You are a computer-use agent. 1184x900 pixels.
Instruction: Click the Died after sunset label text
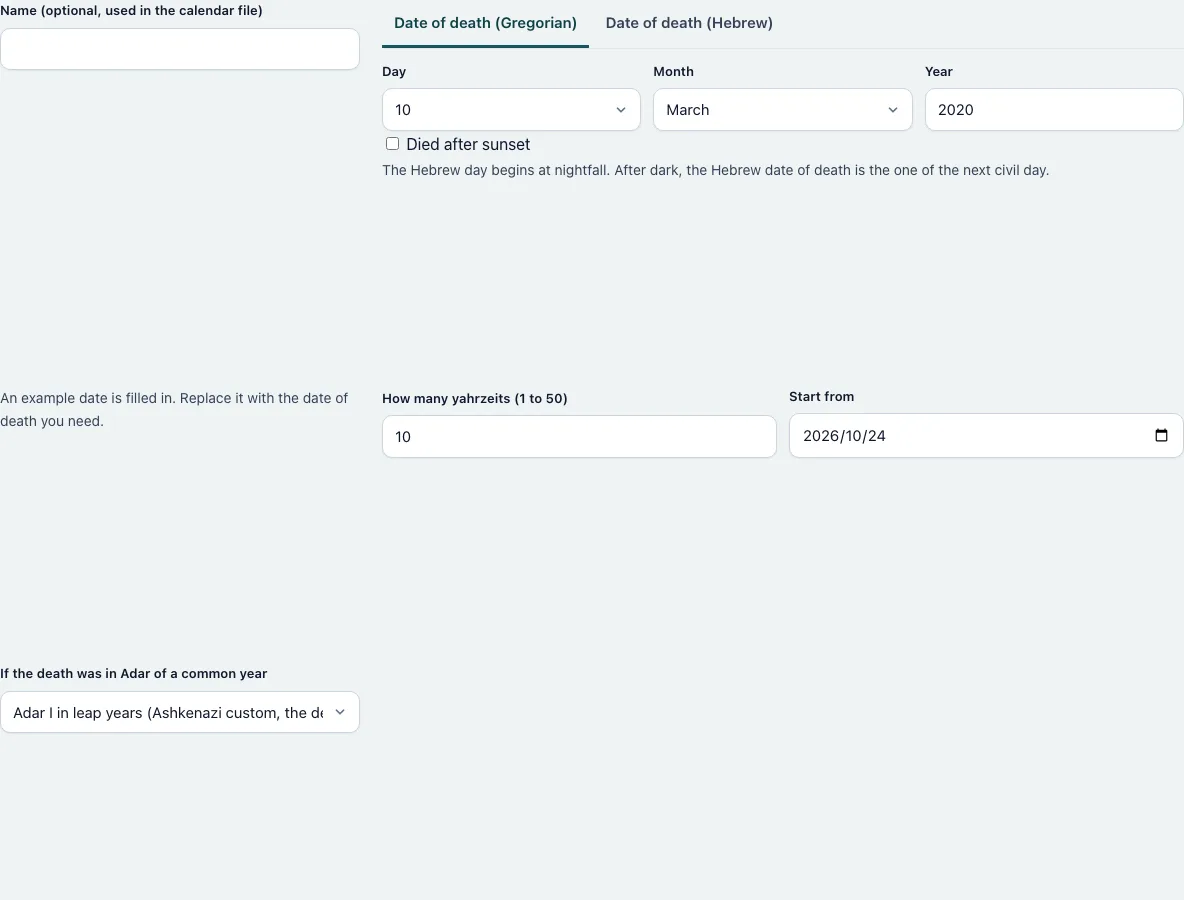point(468,144)
